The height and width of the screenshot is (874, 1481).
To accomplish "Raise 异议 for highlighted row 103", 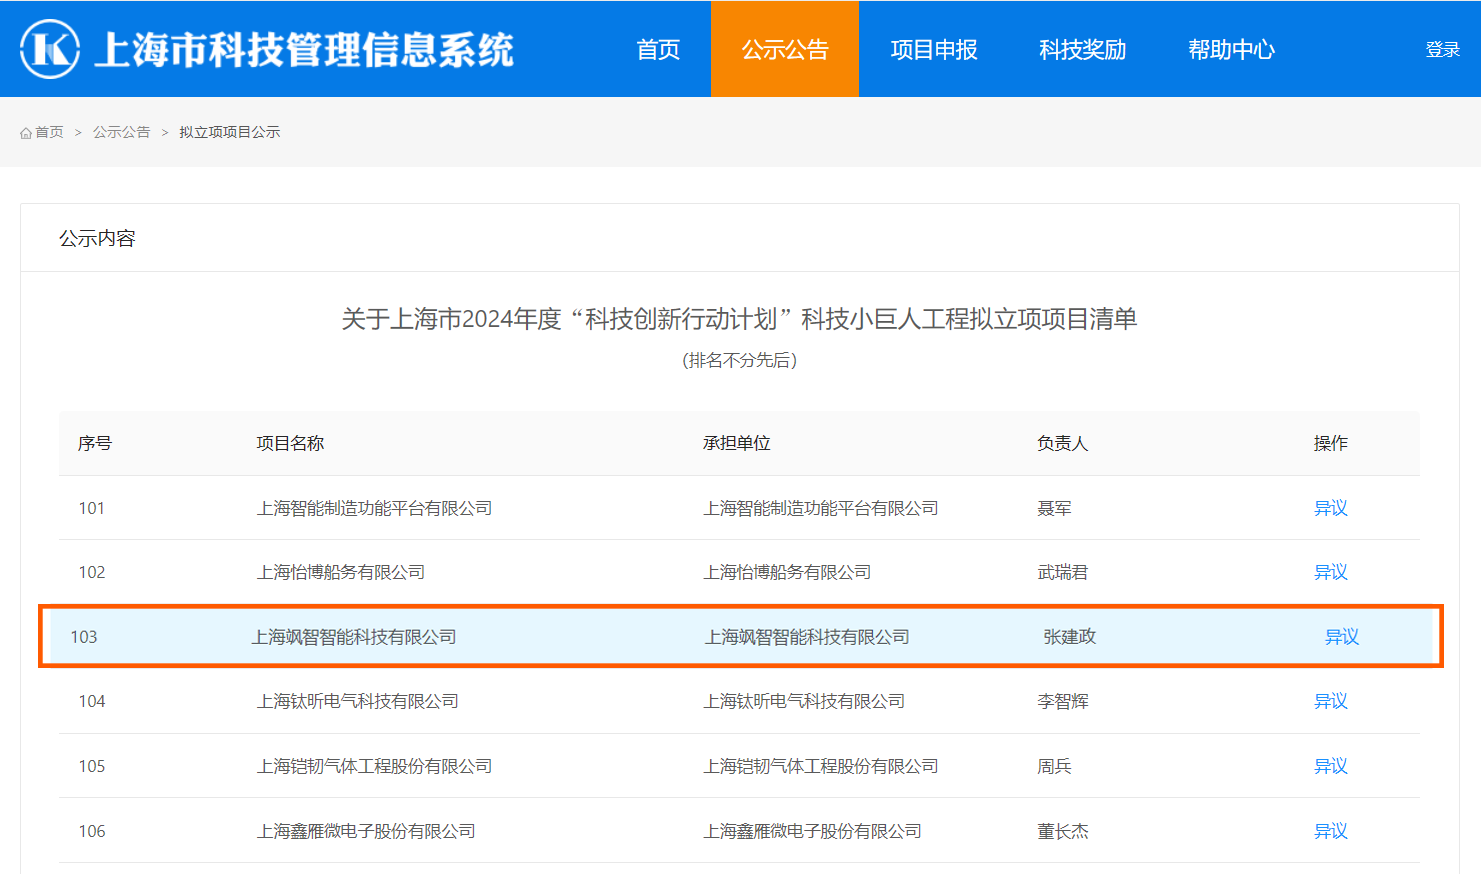I will (x=1341, y=637).
